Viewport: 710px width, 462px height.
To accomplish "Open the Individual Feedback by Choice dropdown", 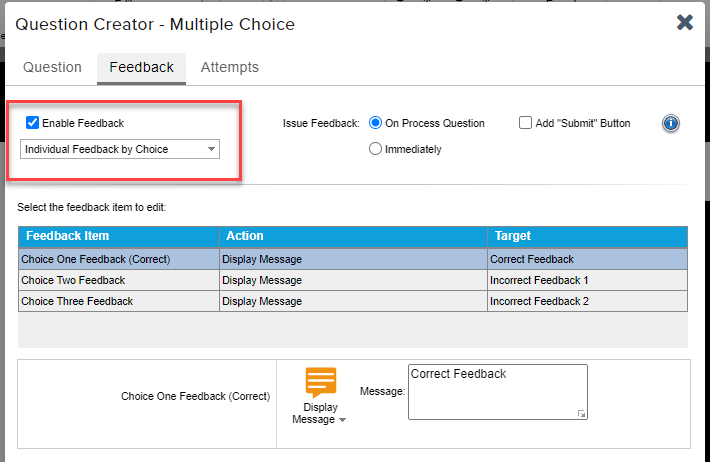I will pos(120,149).
